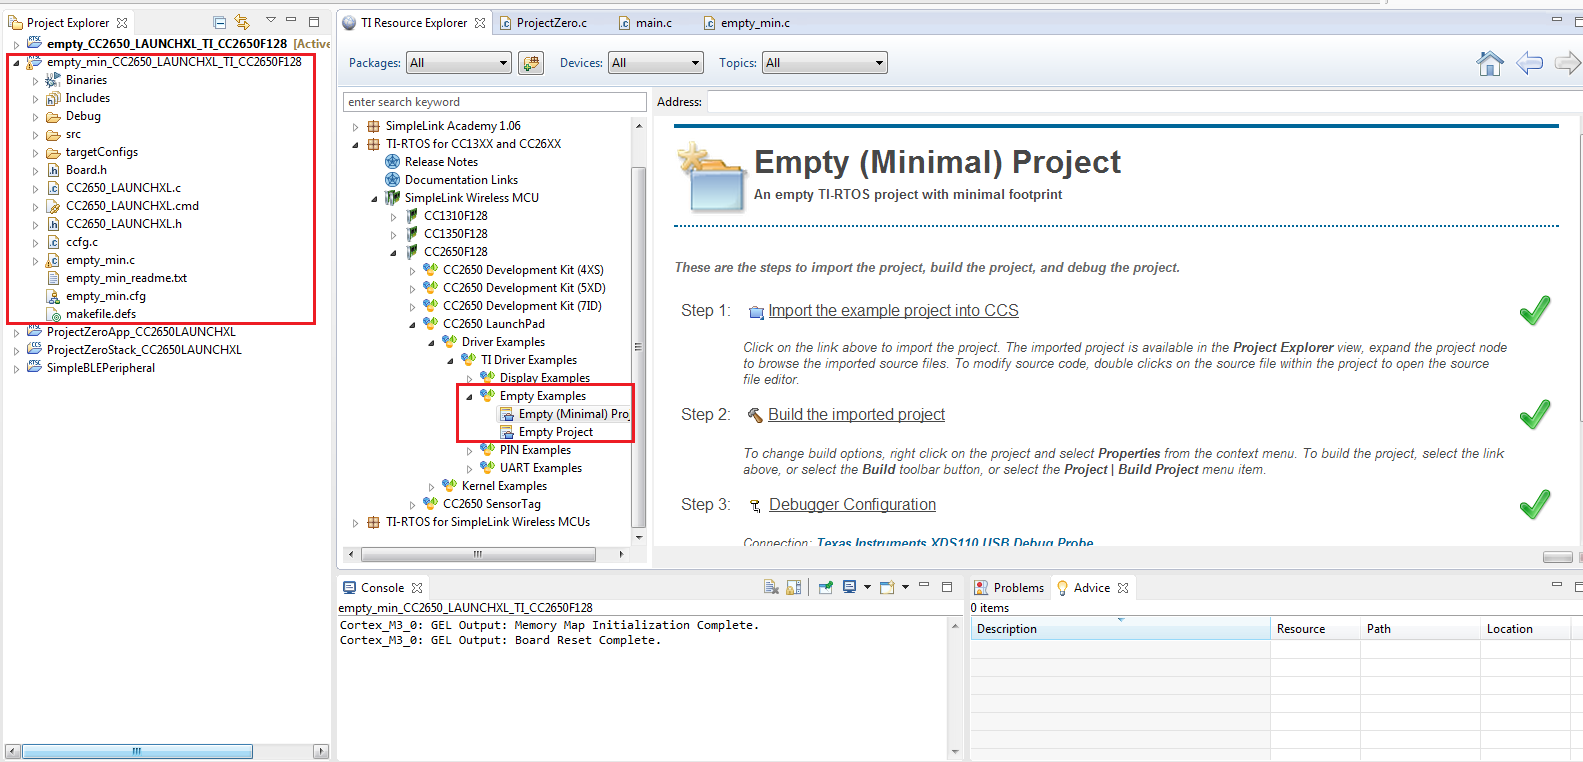This screenshot has height=762, width=1583.
Task: Click the add package icon beside Packages
Action: click(x=531, y=63)
